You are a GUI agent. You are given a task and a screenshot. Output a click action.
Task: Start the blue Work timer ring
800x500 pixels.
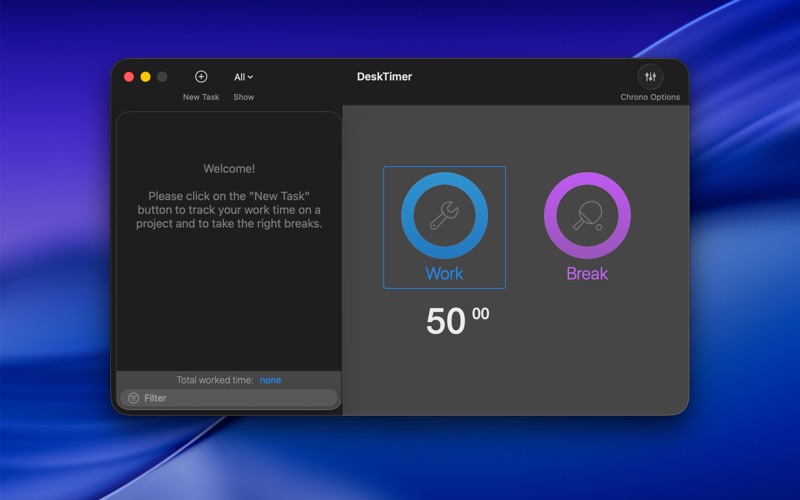(x=444, y=215)
